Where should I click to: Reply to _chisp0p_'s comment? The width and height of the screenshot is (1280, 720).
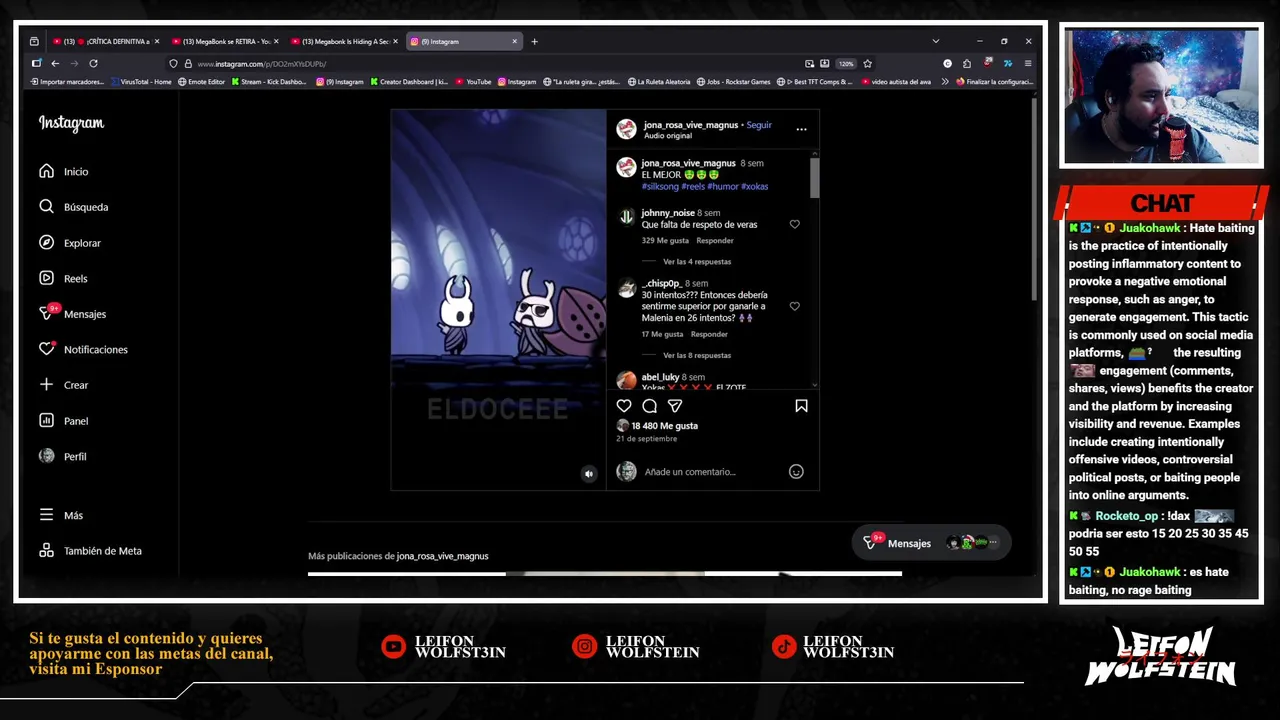(709, 334)
